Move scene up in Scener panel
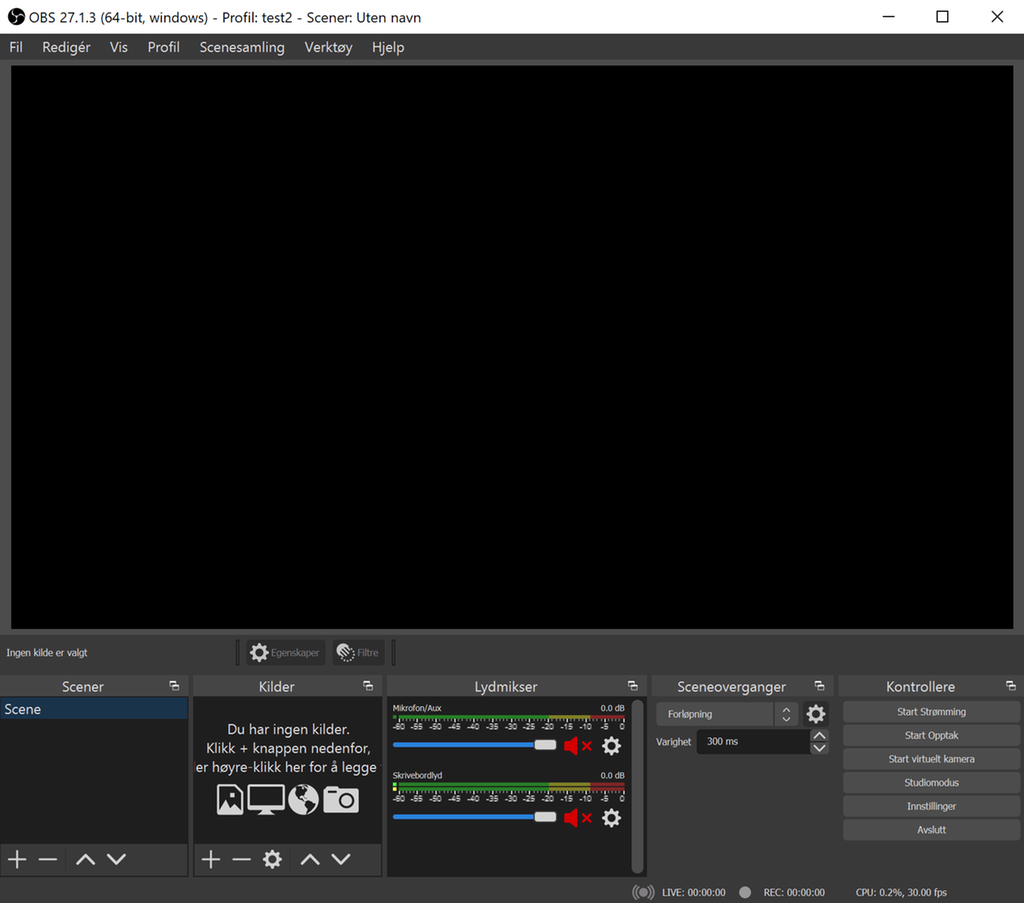 pos(86,859)
